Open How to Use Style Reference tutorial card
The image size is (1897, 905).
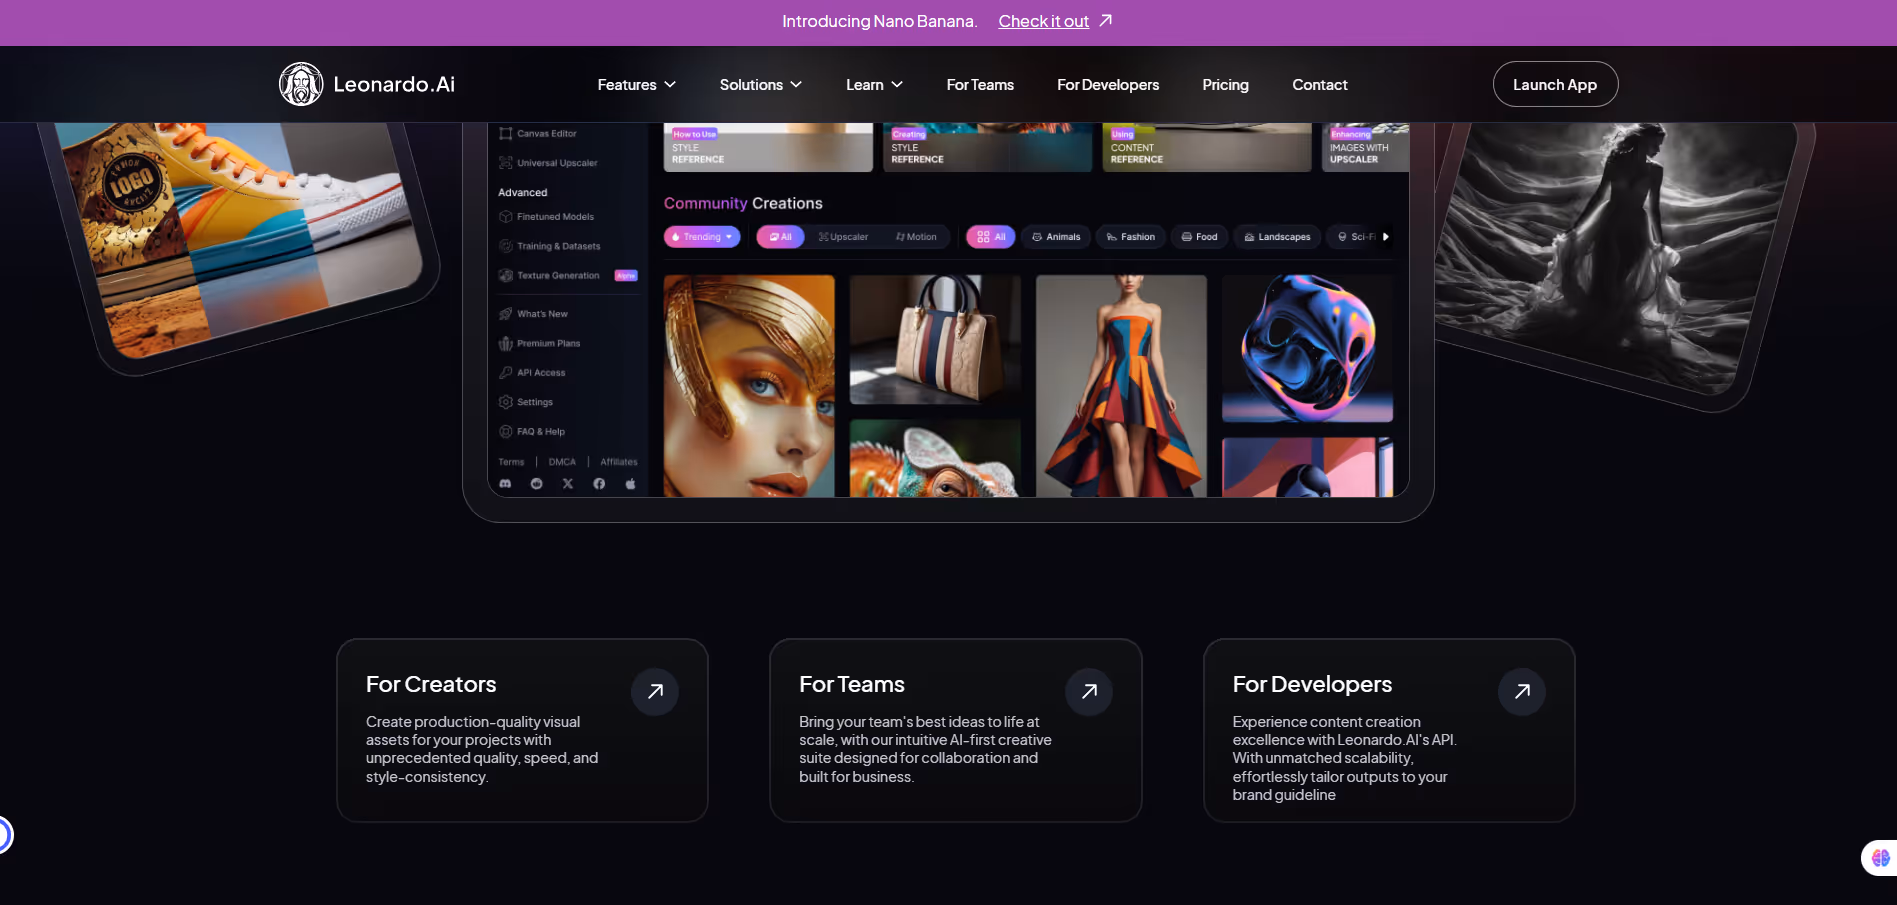768,147
